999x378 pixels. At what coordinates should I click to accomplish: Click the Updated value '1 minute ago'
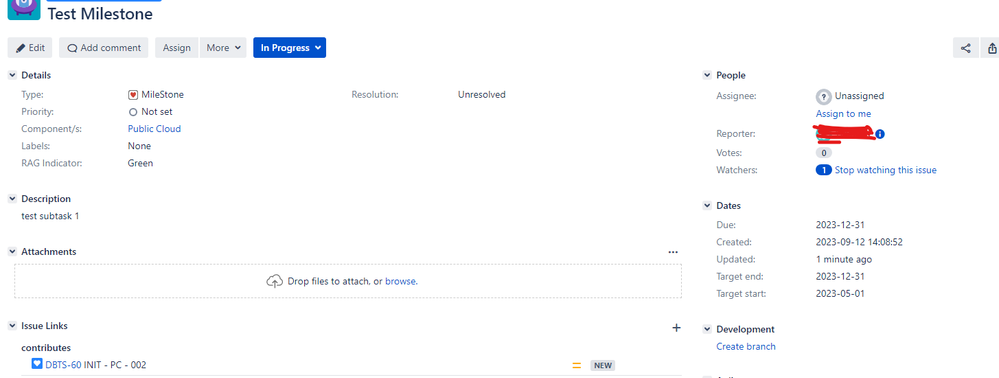click(844, 259)
